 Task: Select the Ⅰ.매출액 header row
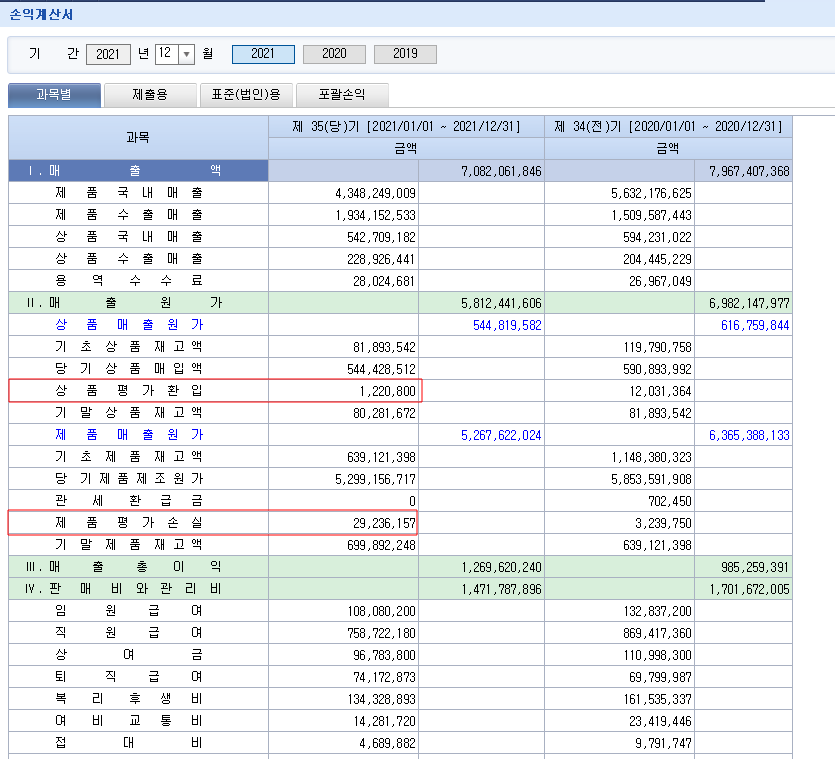point(138,171)
